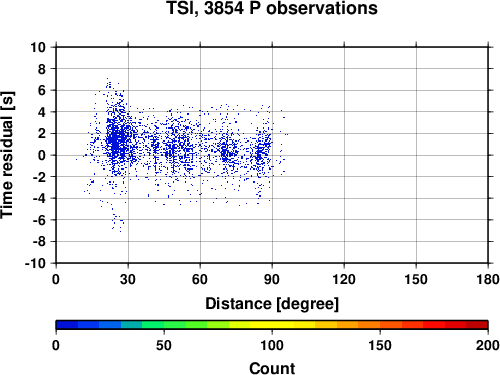Click the x-axis tick label 90

[272, 279]
